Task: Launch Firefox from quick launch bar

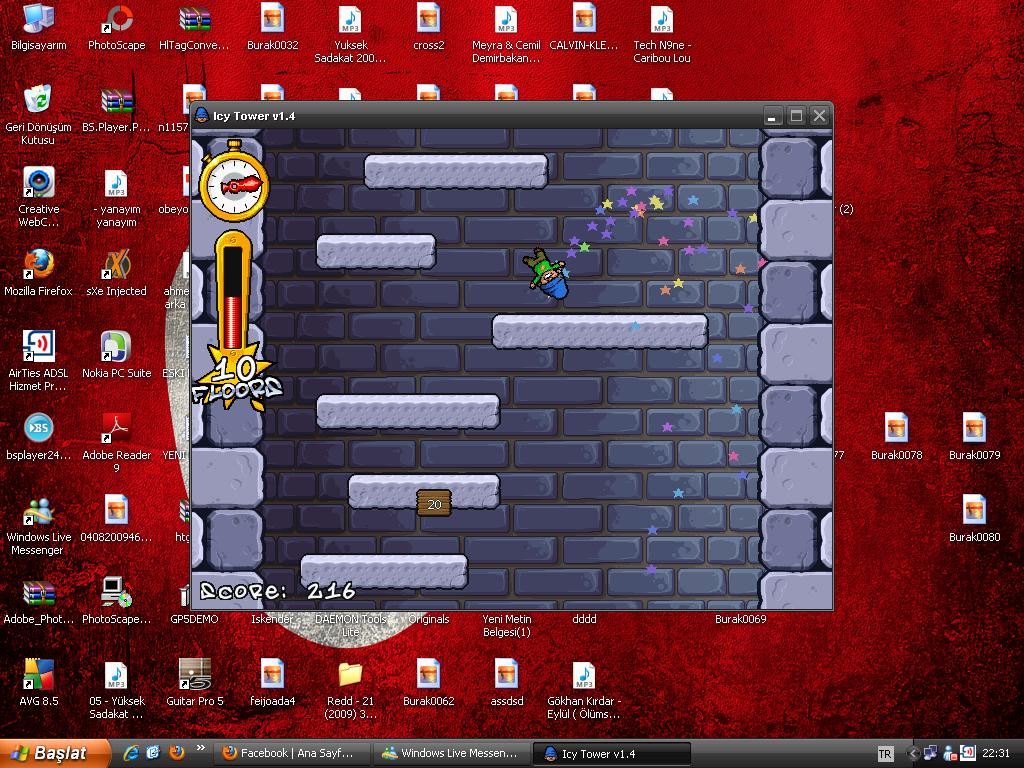Action: point(176,753)
